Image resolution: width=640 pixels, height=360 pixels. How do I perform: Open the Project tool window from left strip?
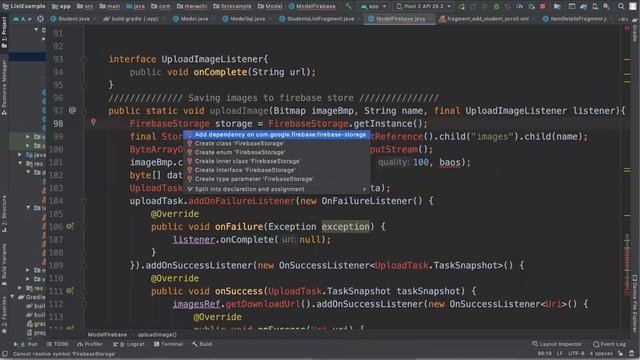click(x=4, y=32)
